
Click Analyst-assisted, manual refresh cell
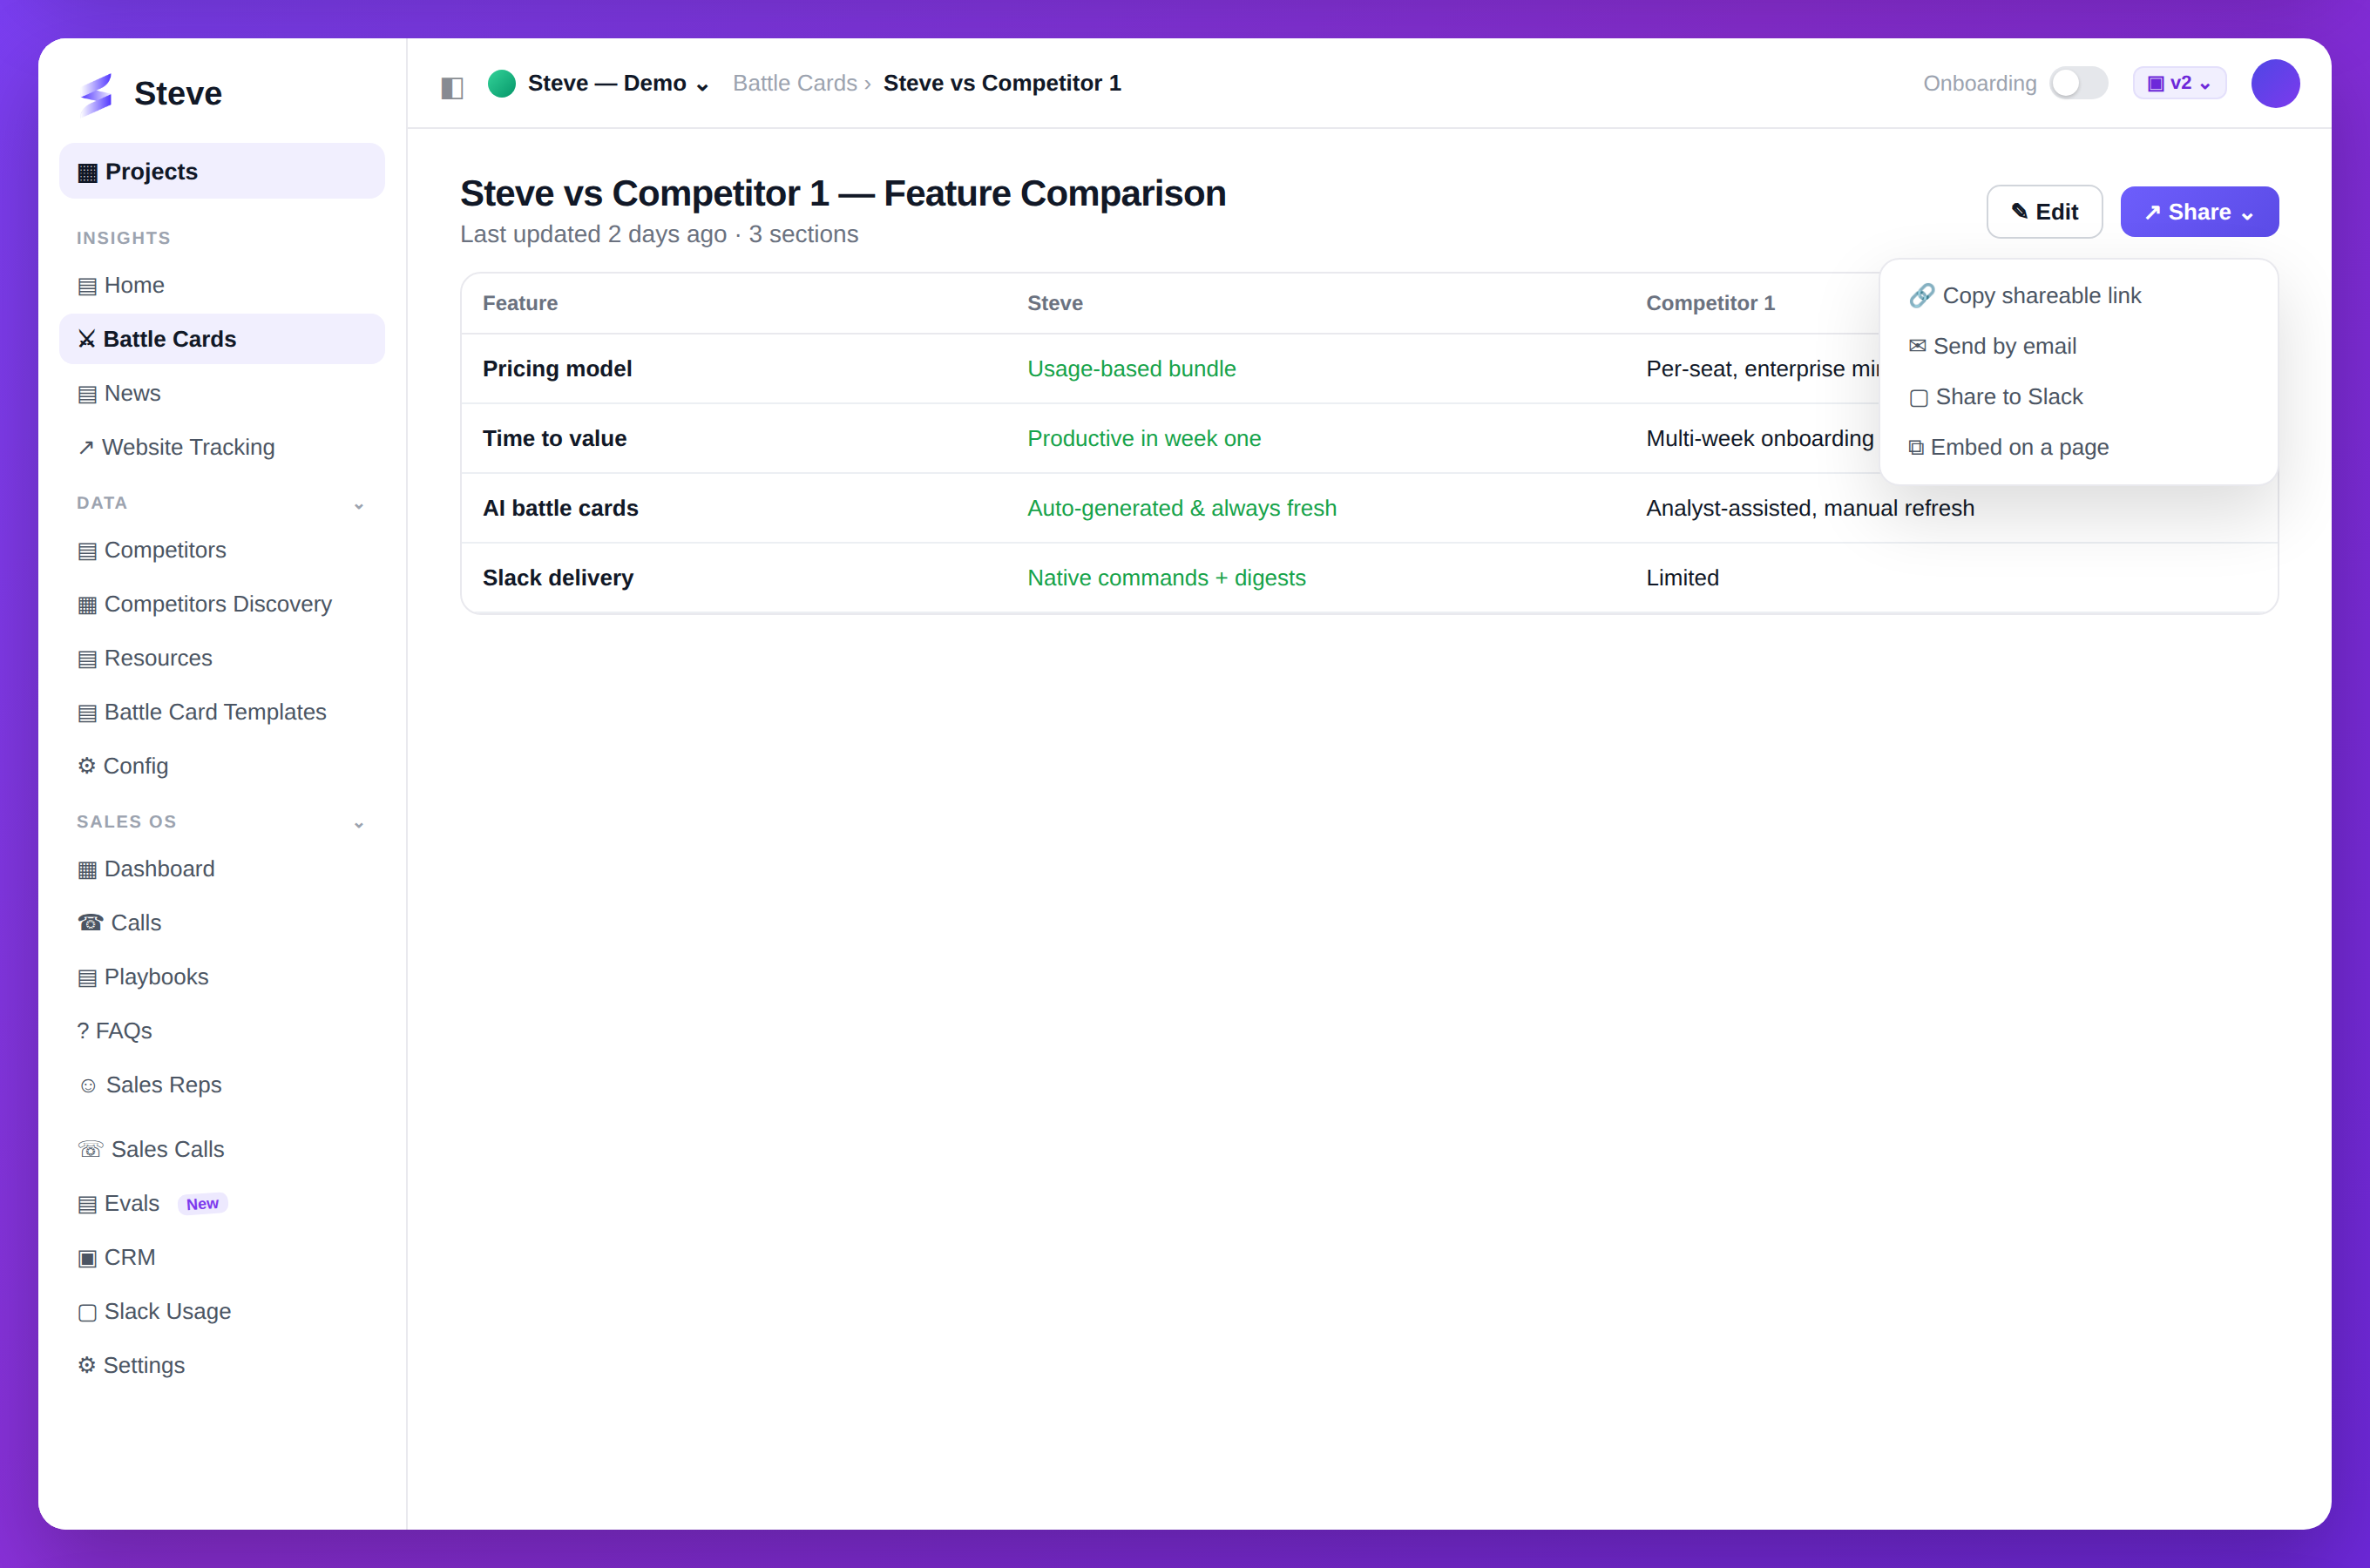pyautogui.click(x=1810, y=509)
